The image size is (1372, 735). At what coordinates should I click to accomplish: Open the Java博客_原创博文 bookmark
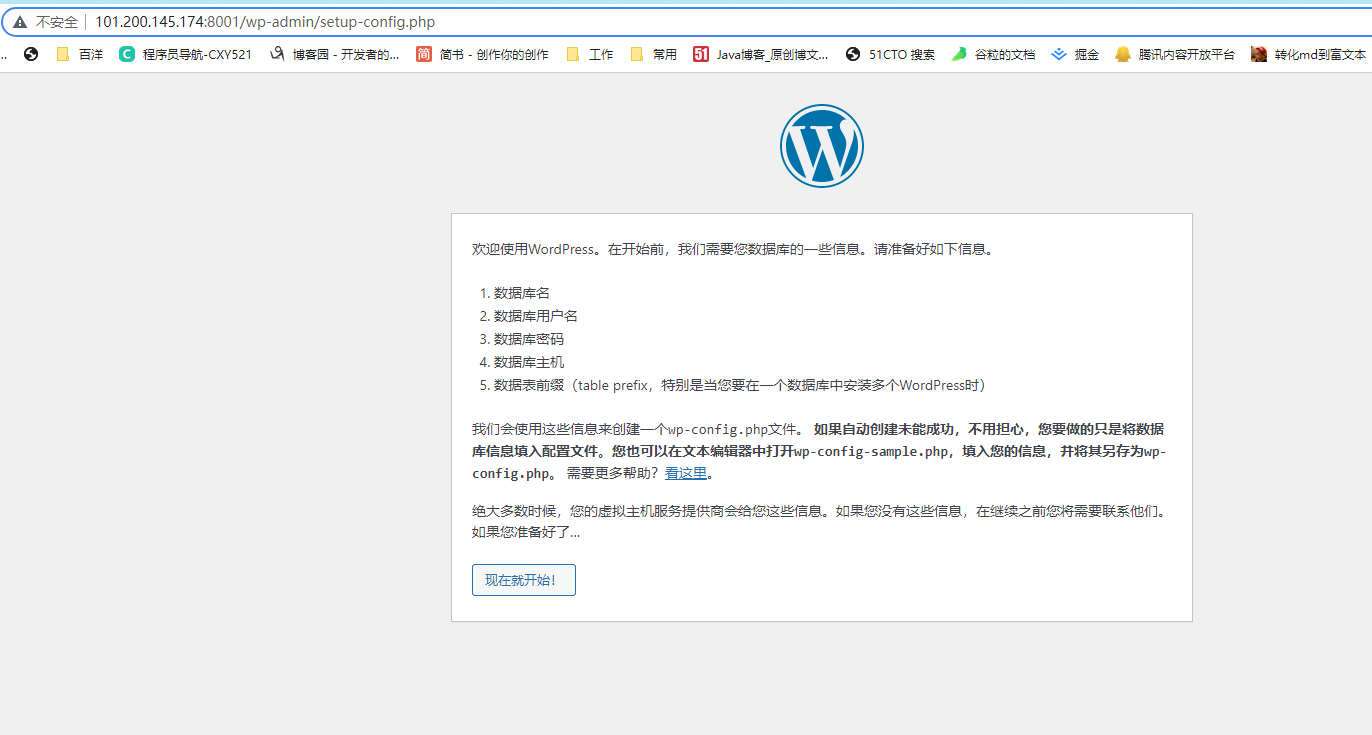coord(761,55)
